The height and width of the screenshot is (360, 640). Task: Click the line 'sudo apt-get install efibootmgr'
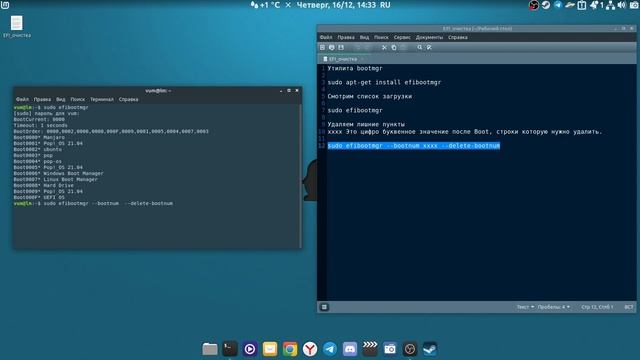click(x=384, y=82)
